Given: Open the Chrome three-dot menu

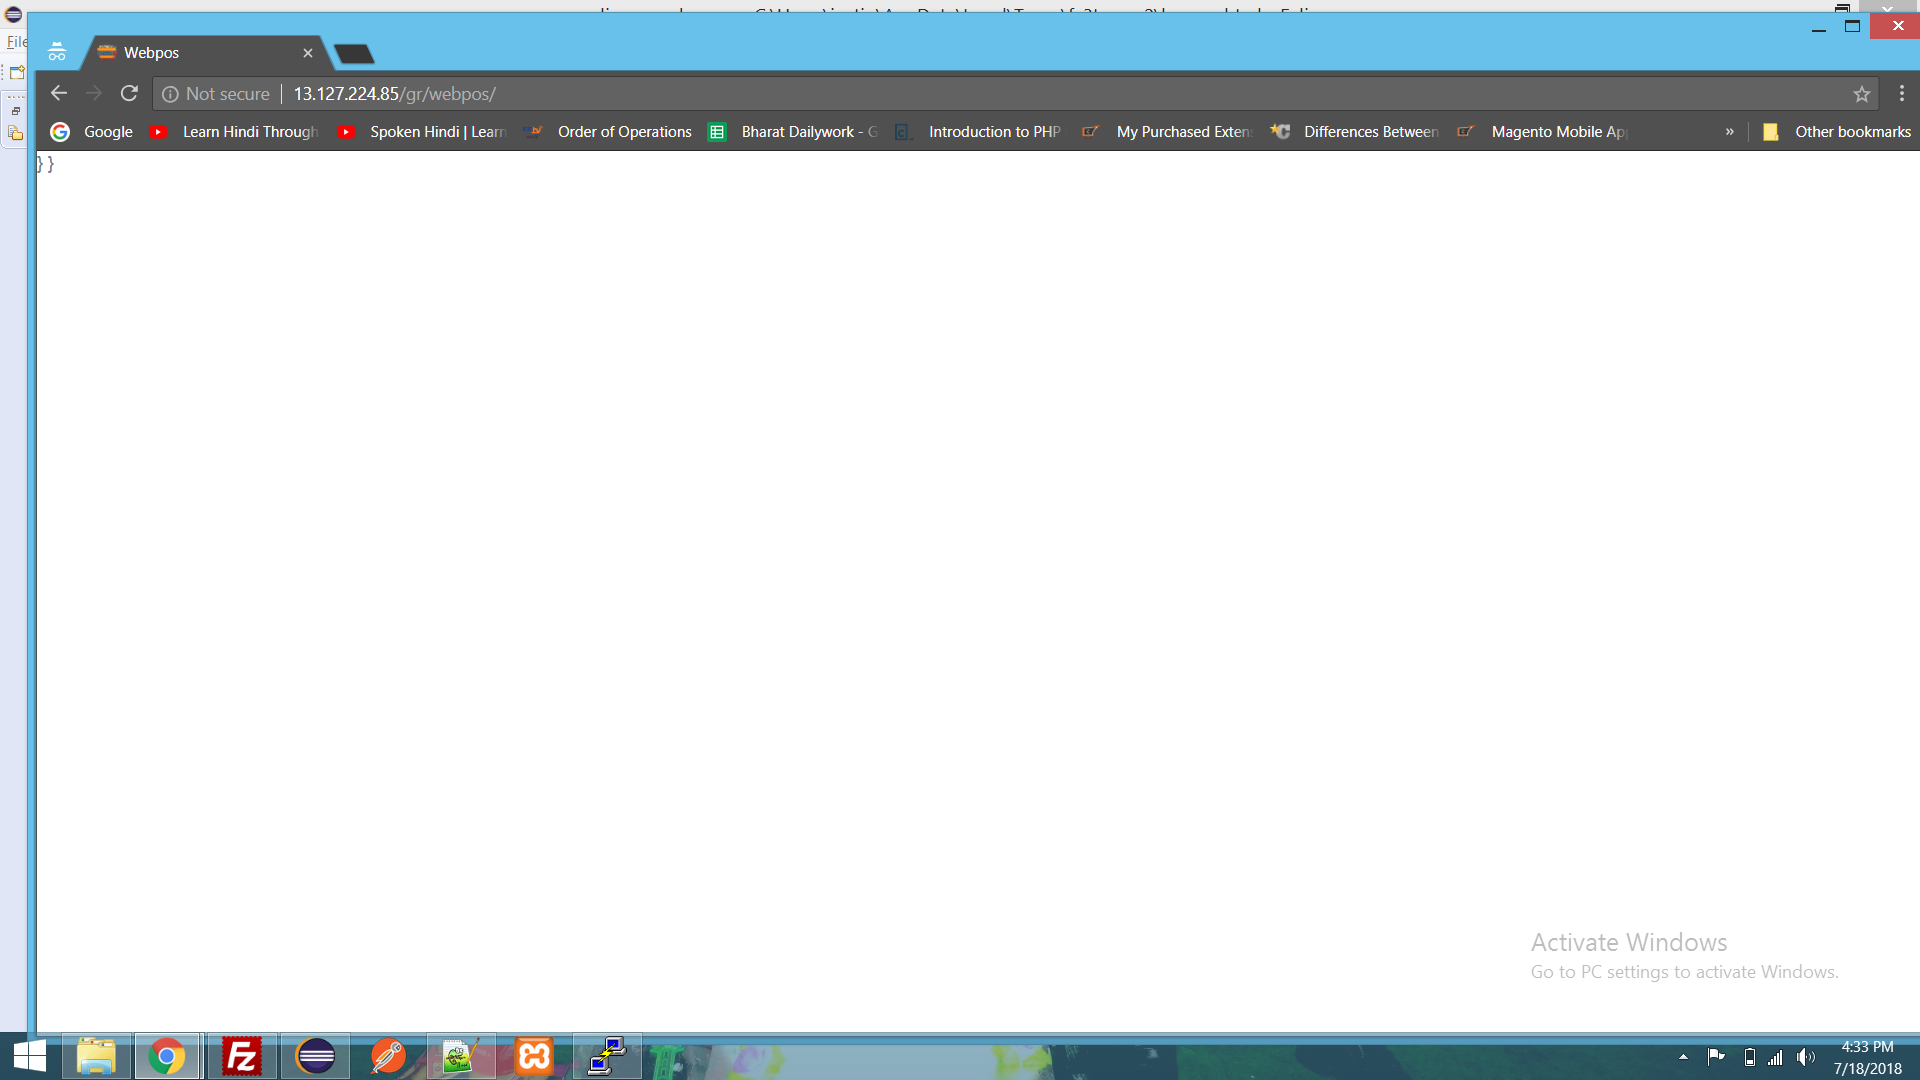Looking at the screenshot, I should pyautogui.click(x=1902, y=93).
